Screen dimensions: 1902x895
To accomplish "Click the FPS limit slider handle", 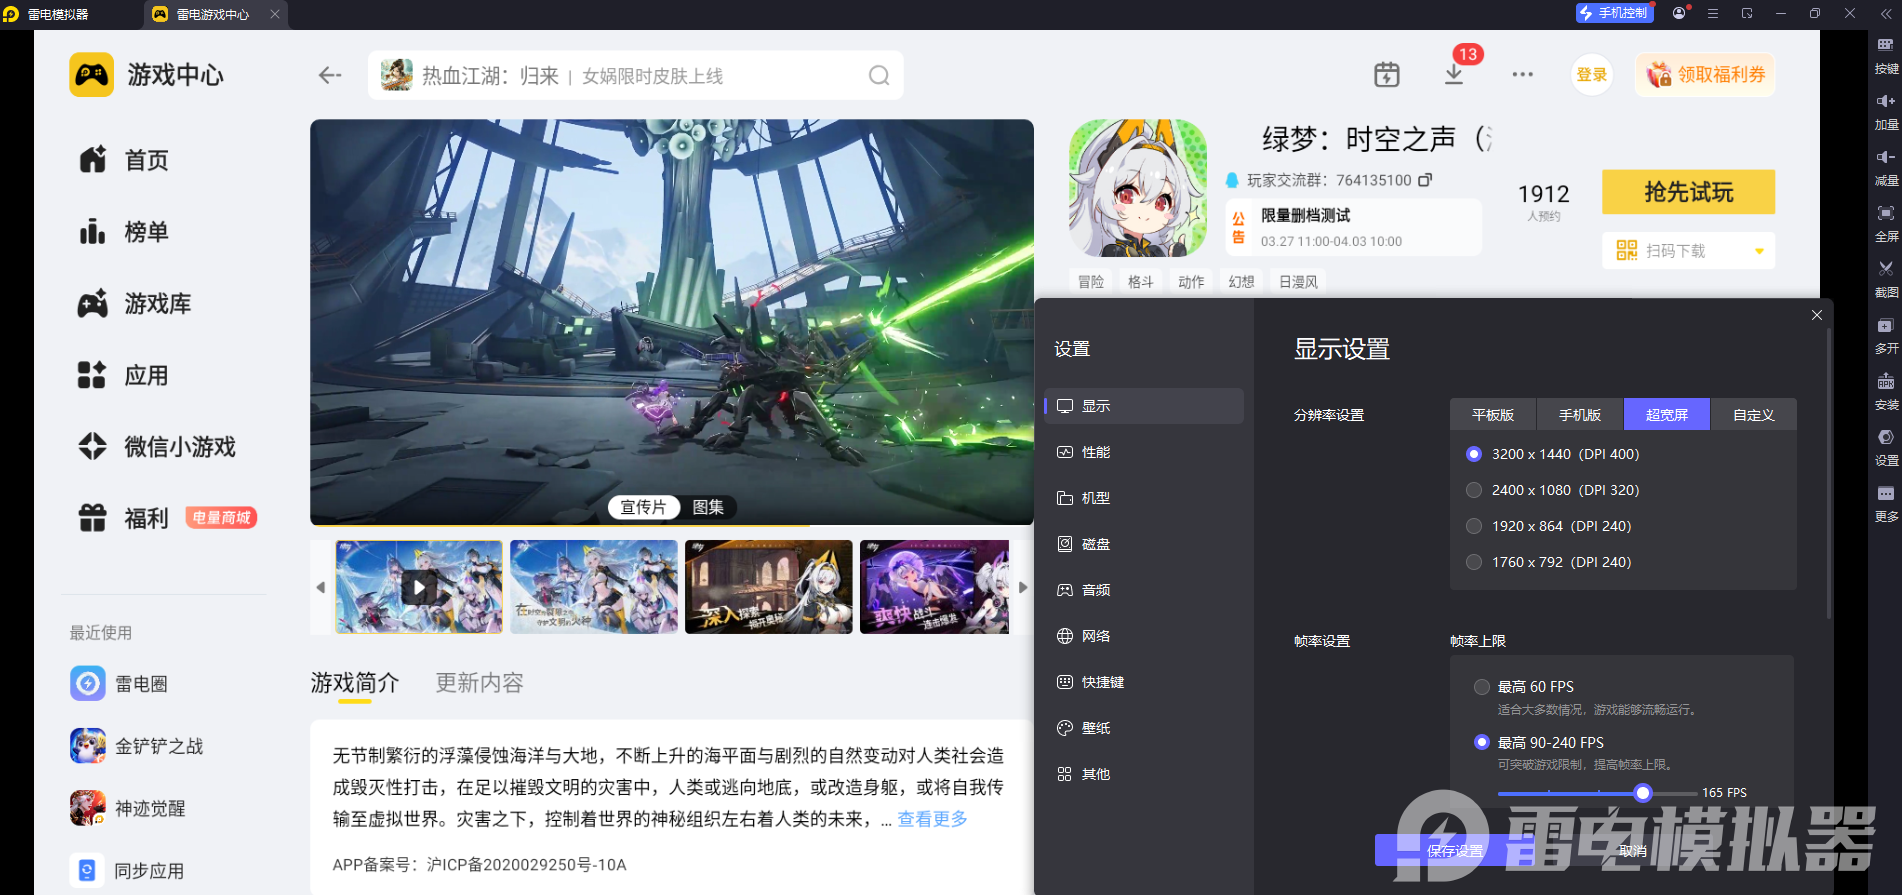I will tap(1643, 793).
